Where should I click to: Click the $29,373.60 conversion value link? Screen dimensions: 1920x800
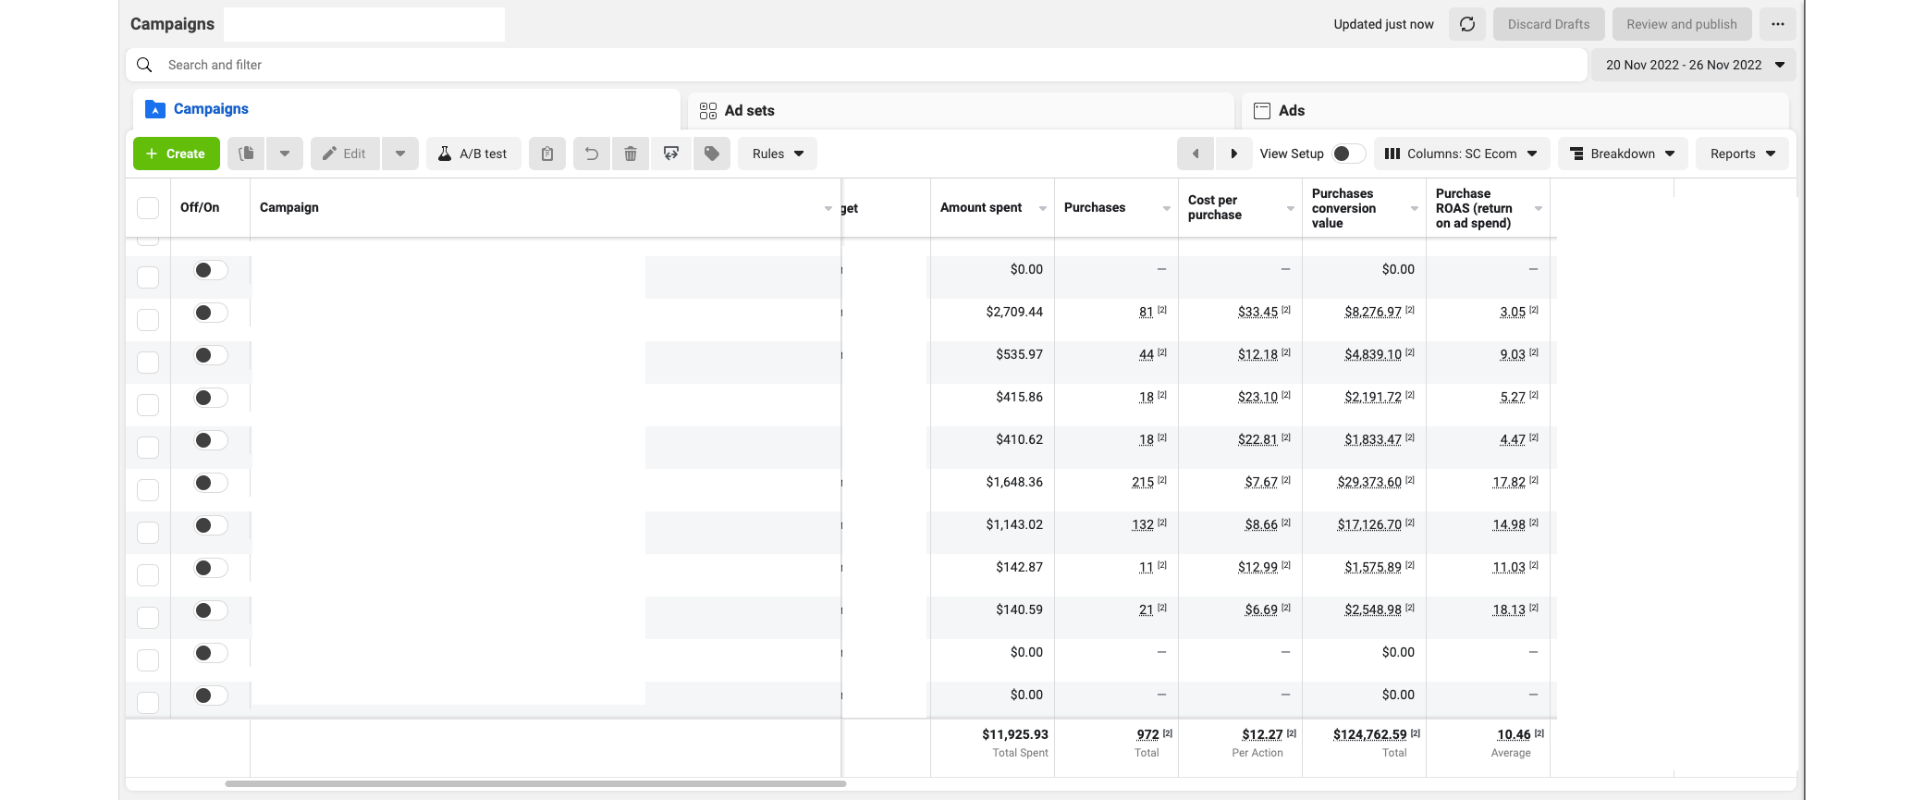pyautogui.click(x=1369, y=482)
